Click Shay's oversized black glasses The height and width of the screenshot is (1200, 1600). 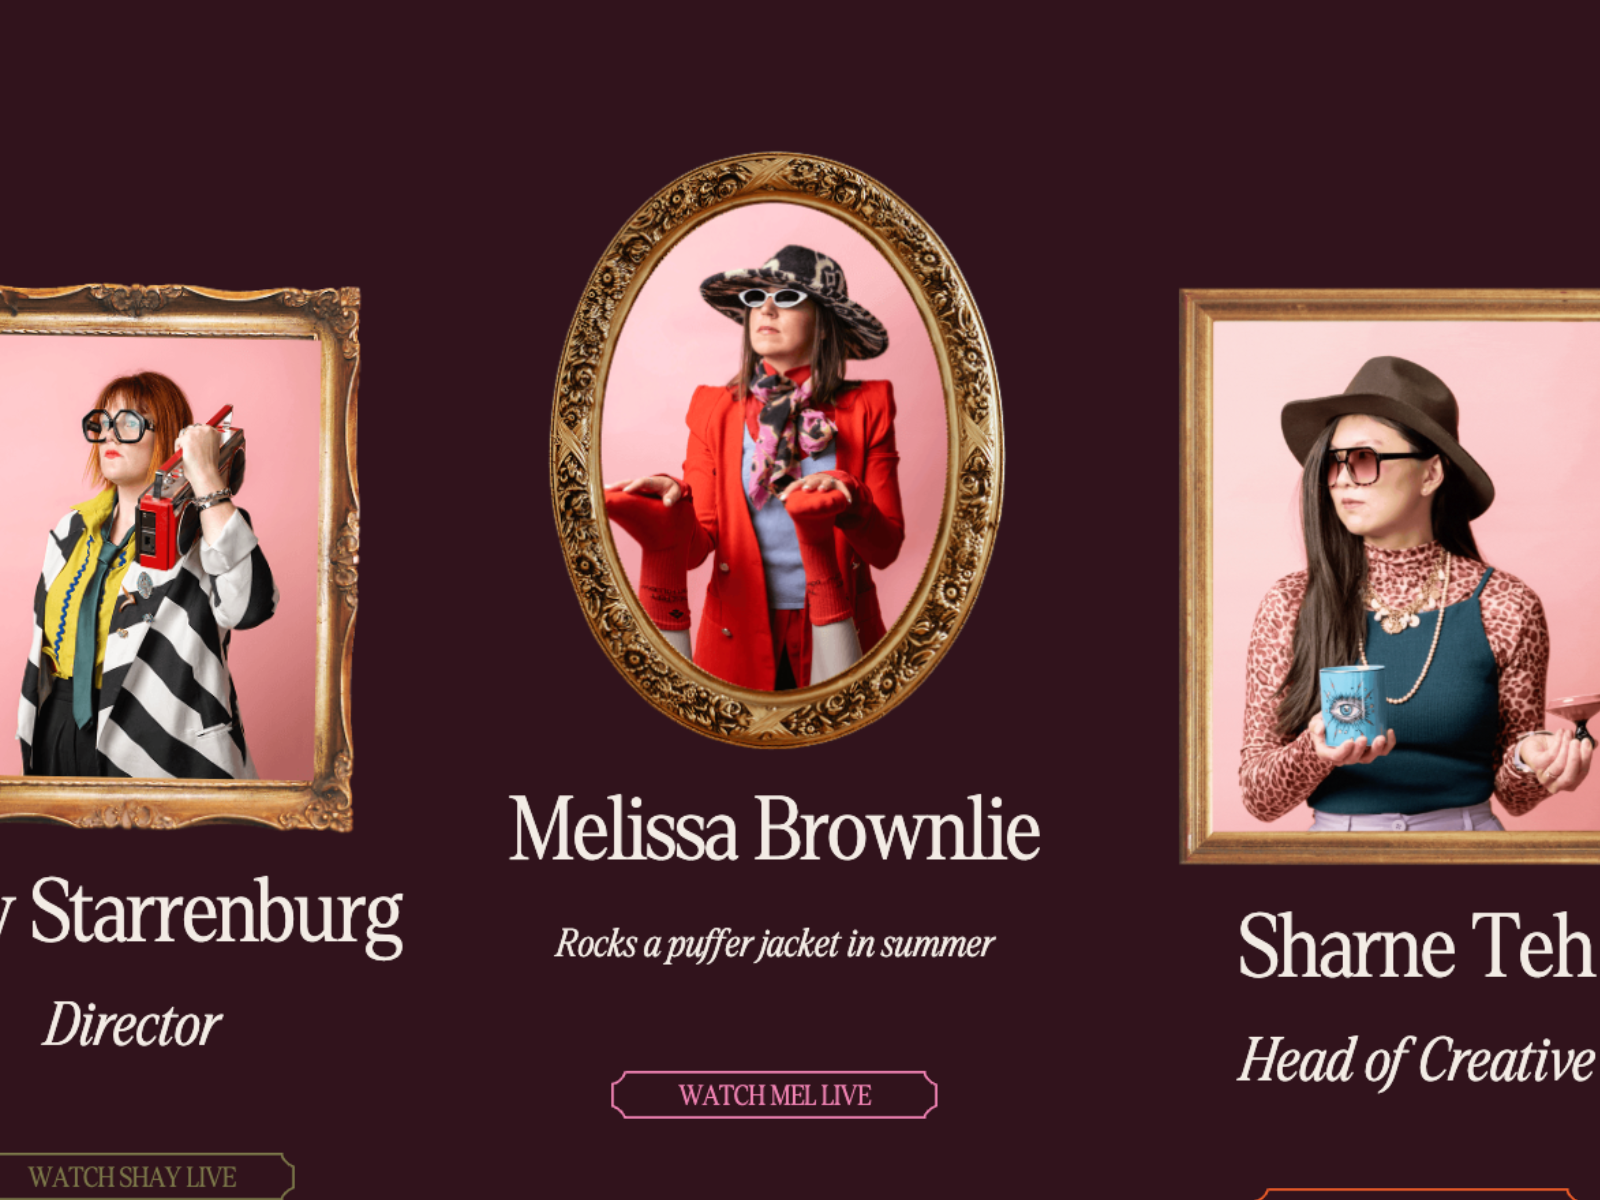pyautogui.click(x=117, y=425)
